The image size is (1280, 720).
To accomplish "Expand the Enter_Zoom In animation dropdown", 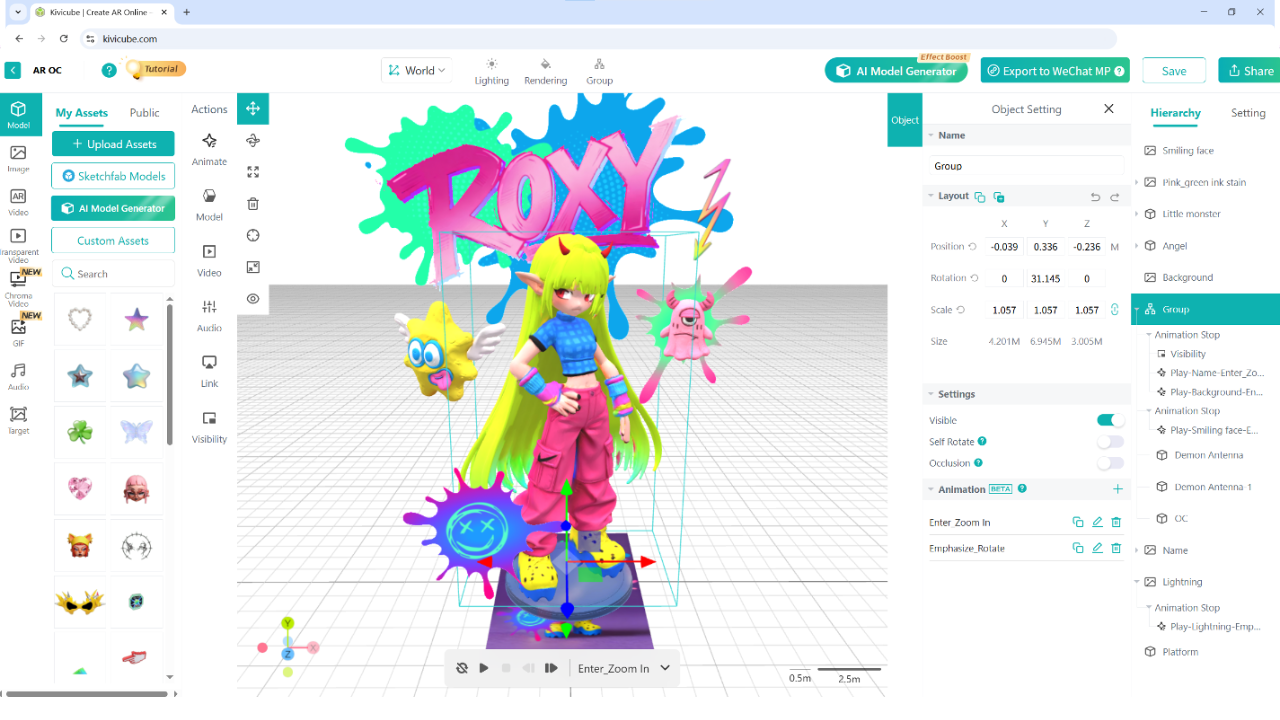I will [x=665, y=668].
